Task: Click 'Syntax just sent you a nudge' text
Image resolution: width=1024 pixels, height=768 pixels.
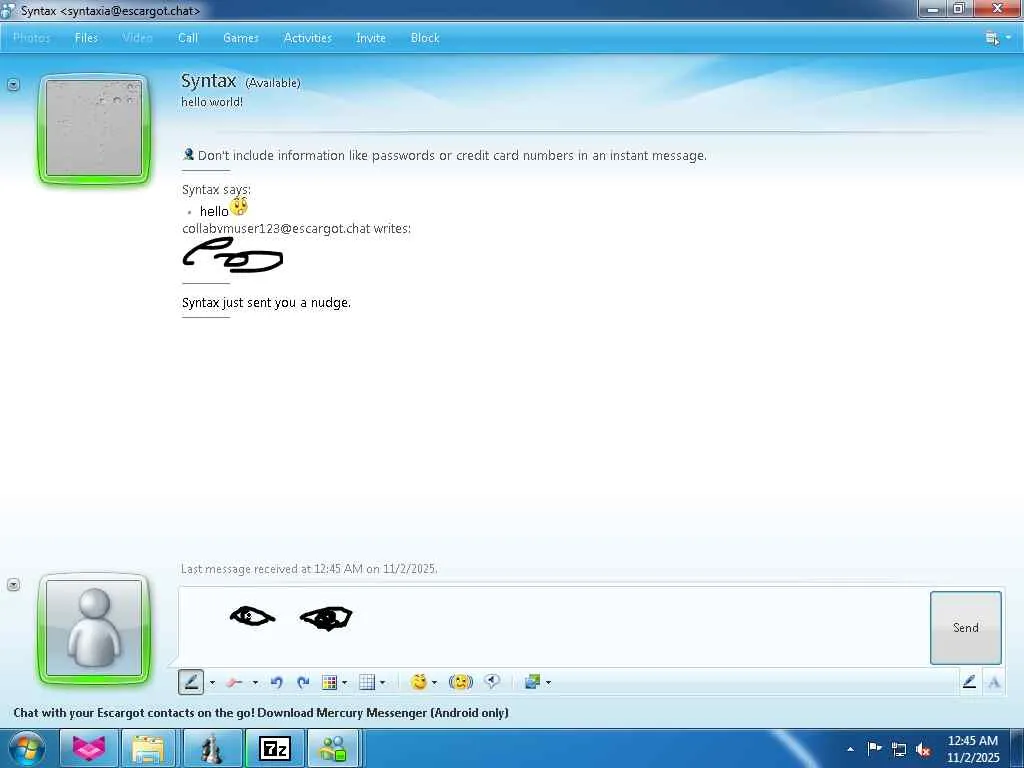Action: (266, 302)
